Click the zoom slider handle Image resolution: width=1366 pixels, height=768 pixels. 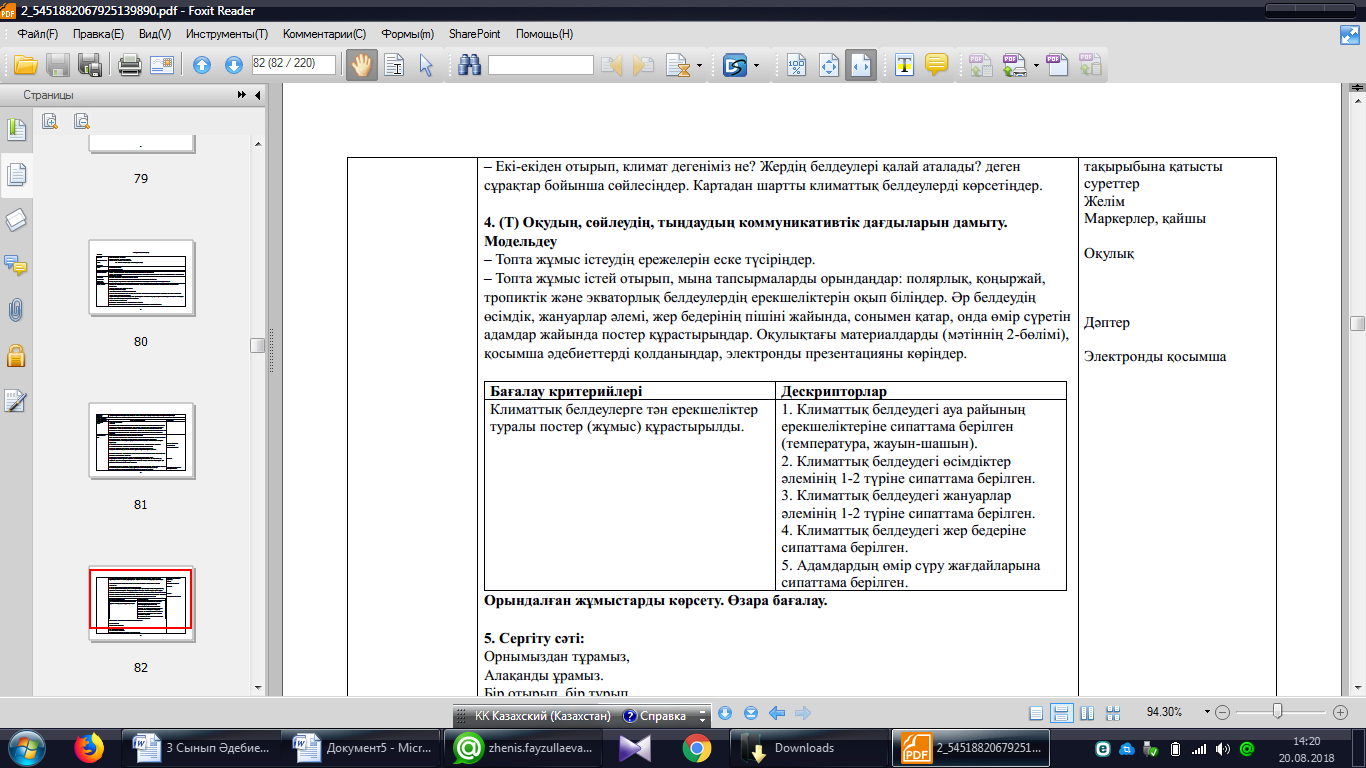[x=1278, y=712]
